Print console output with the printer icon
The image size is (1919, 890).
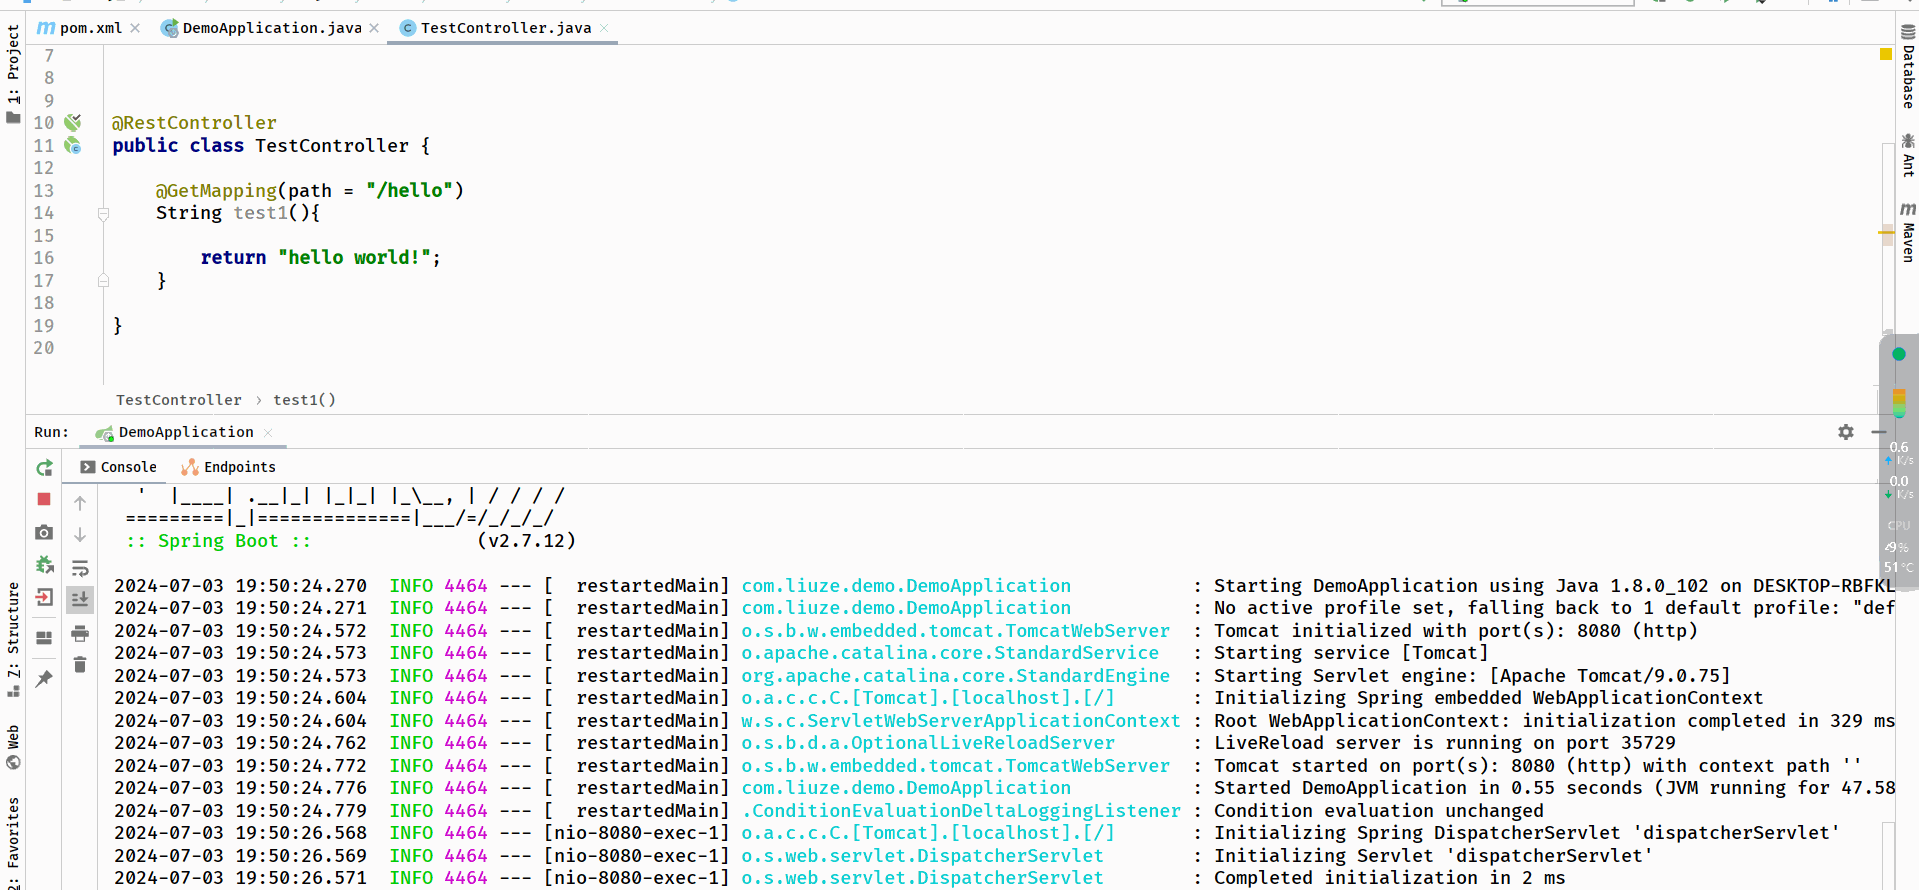point(80,633)
